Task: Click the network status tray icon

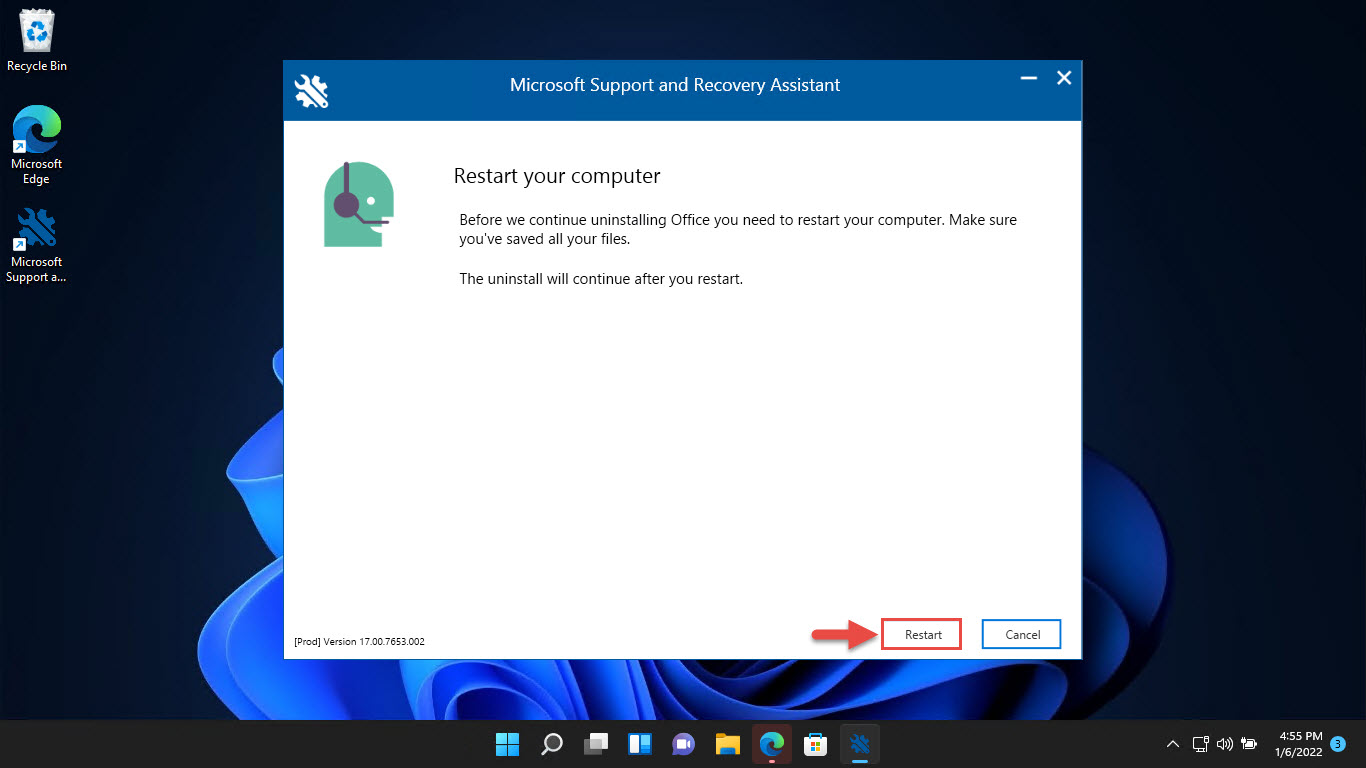Action: (1201, 744)
